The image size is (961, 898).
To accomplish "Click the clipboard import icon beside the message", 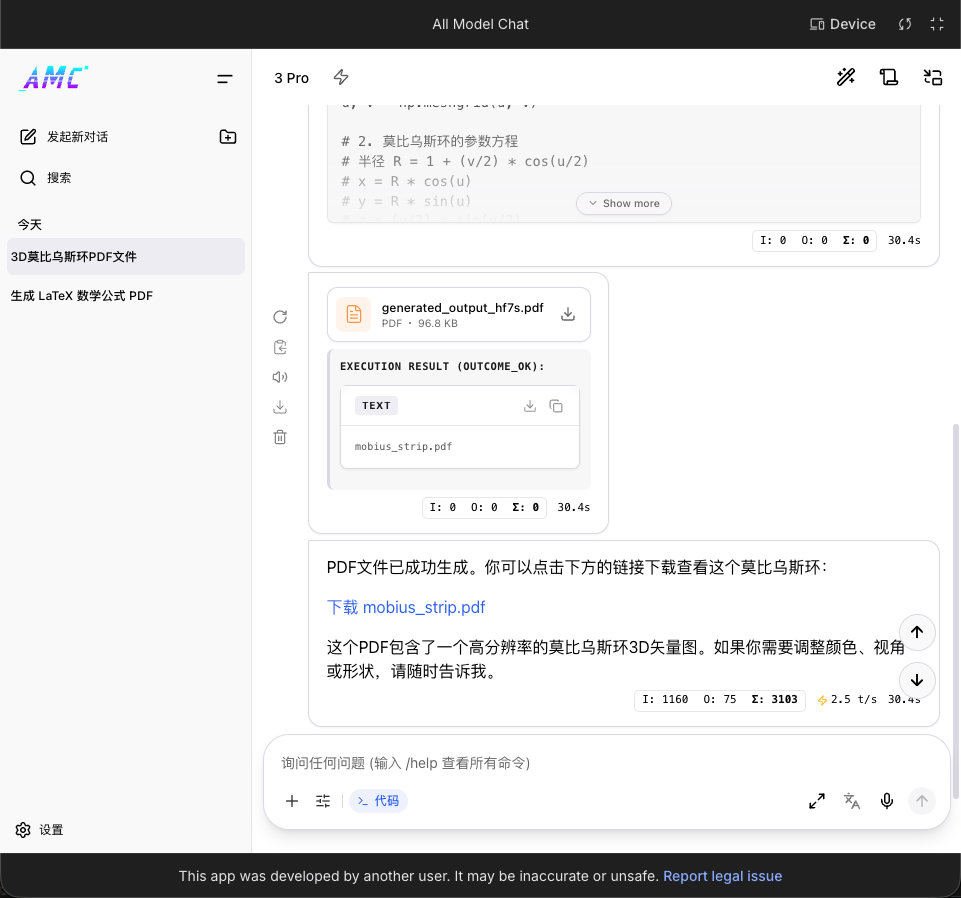I will tap(280, 347).
